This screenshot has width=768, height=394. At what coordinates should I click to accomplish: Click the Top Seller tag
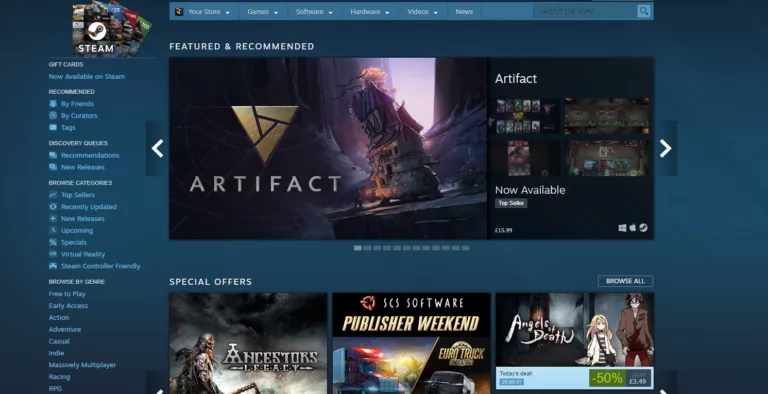pos(511,203)
